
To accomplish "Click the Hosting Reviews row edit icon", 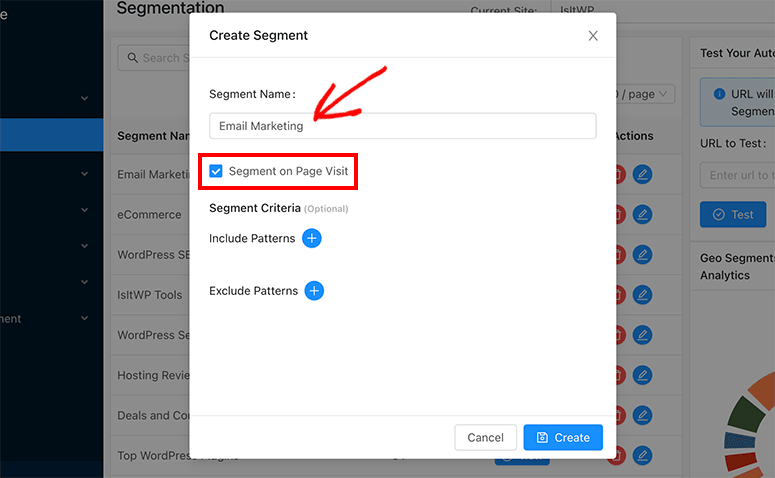I will click(642, 375).
